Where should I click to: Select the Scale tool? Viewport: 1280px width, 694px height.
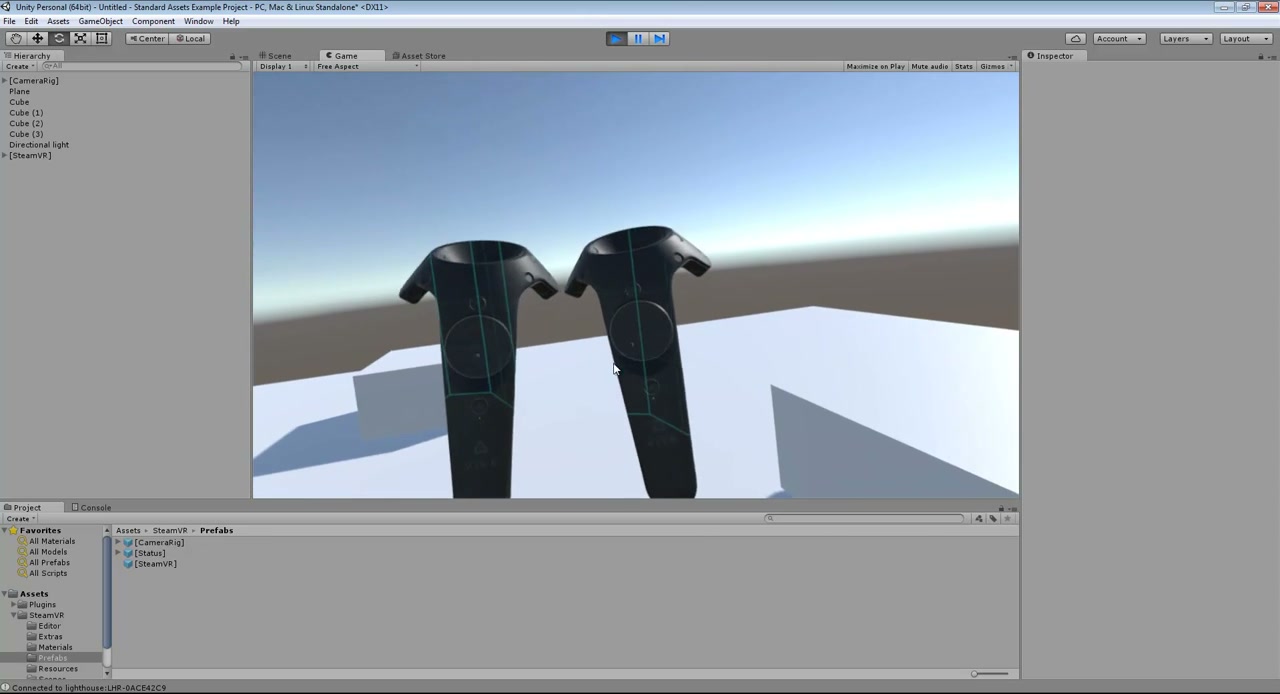pyautogui.click(x=80, y=38)
